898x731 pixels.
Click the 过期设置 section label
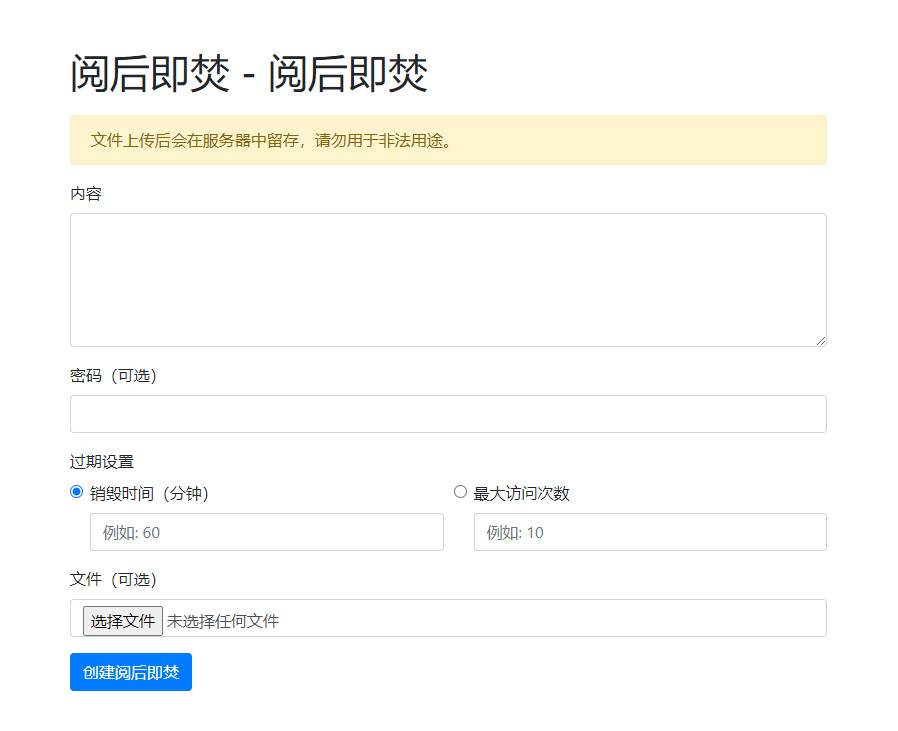tap(102, 462)
